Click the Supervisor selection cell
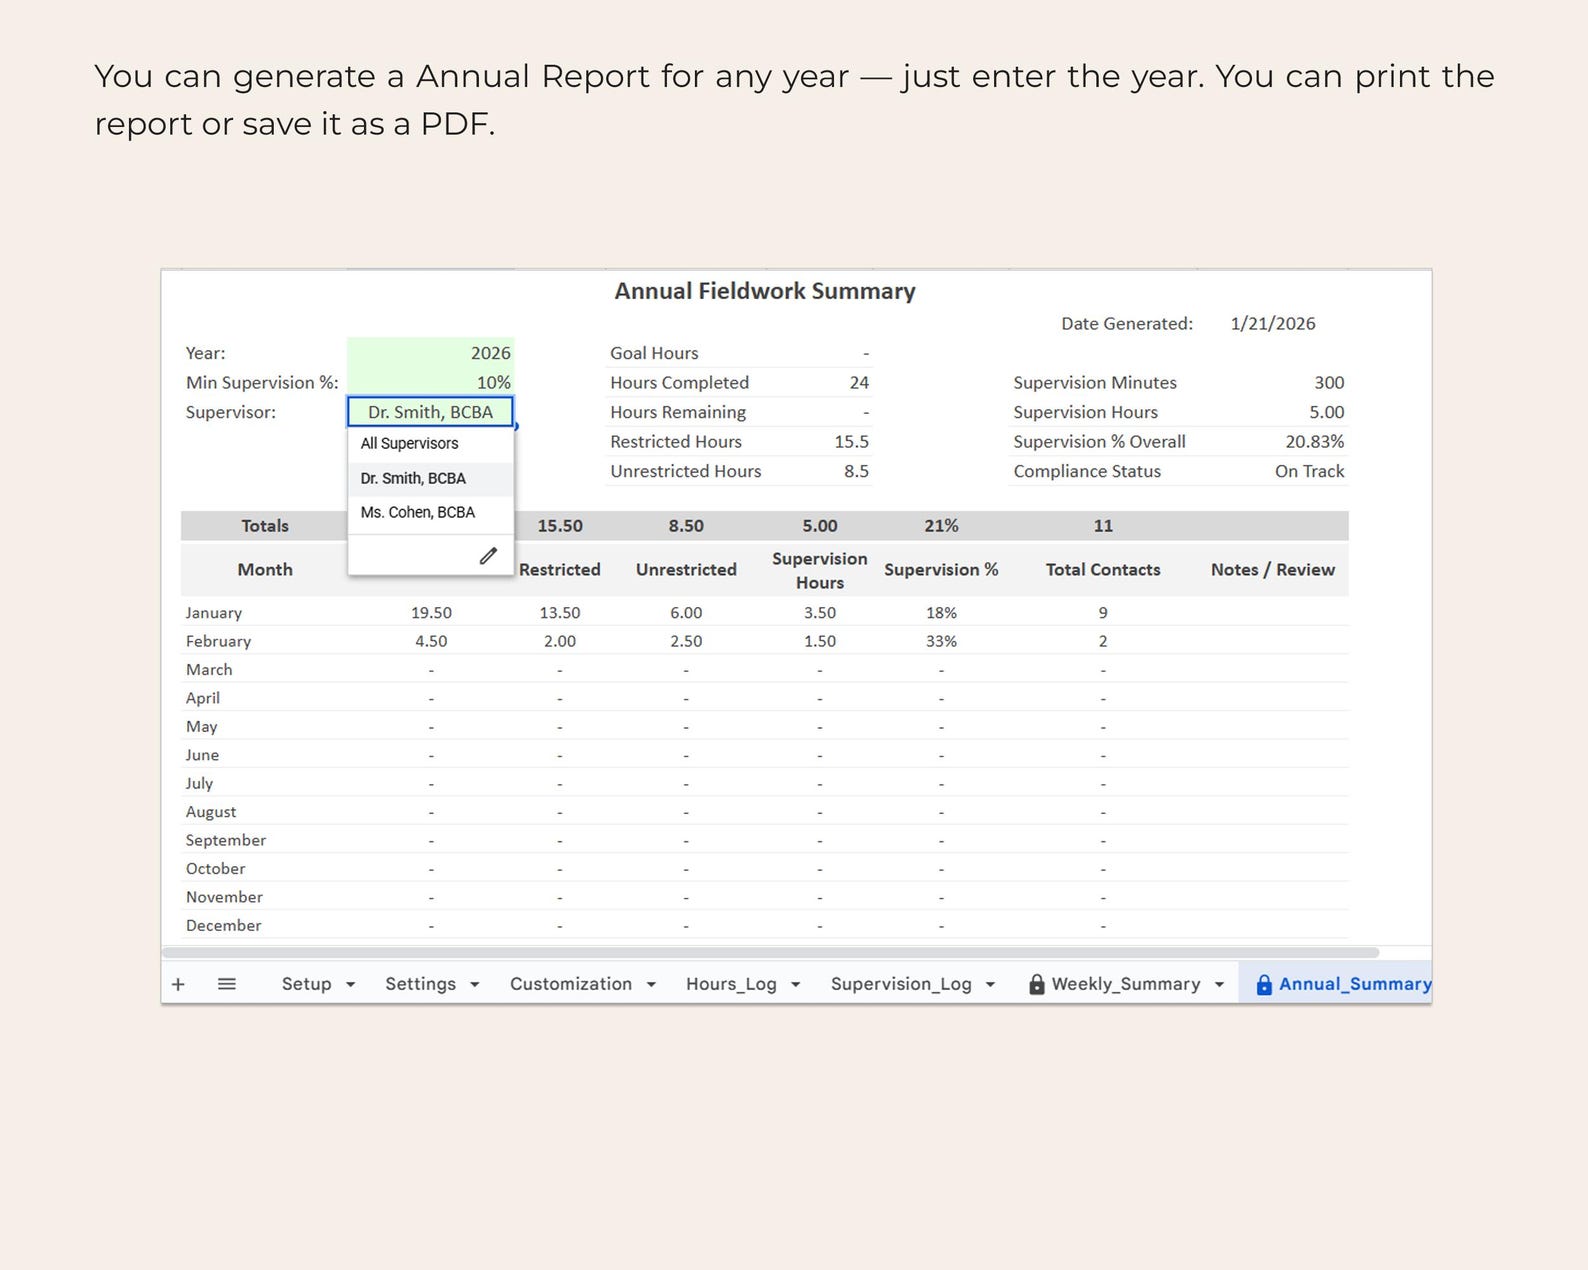Image resolution: width=1588 pixels, height=1270 pixels. [x=431, y=412]
